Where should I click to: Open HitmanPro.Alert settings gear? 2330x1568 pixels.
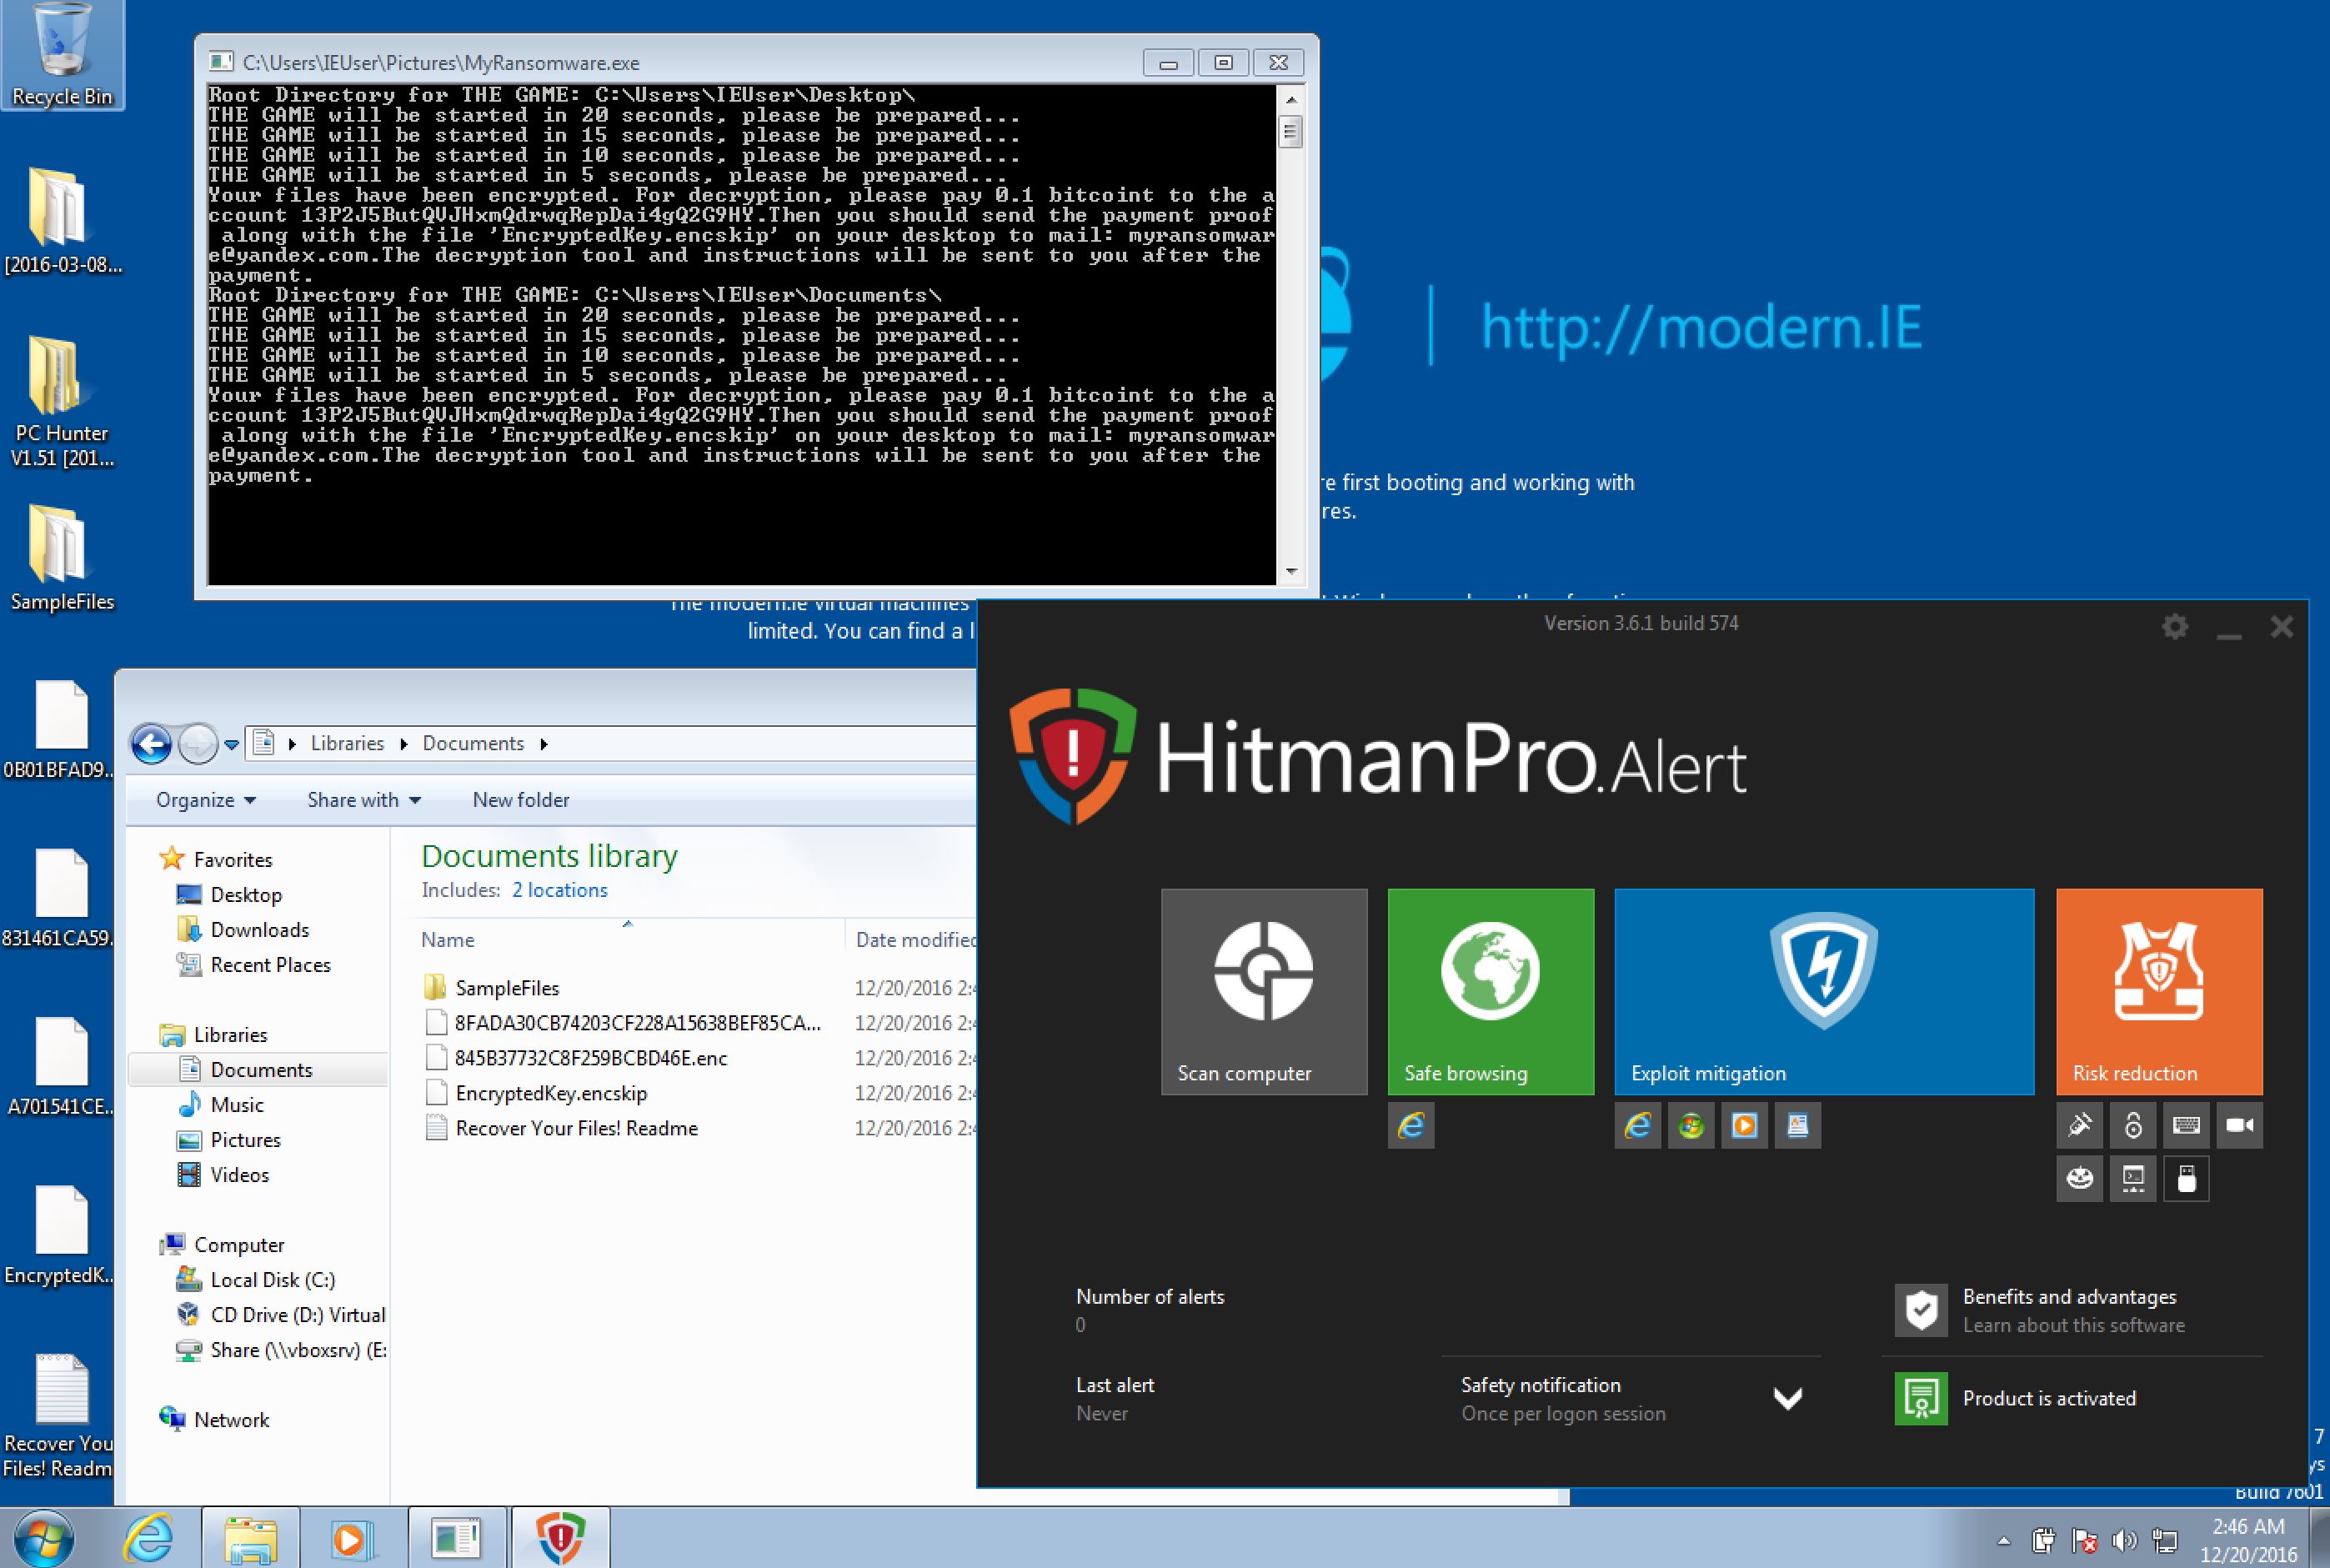(x=2175, y=627)
